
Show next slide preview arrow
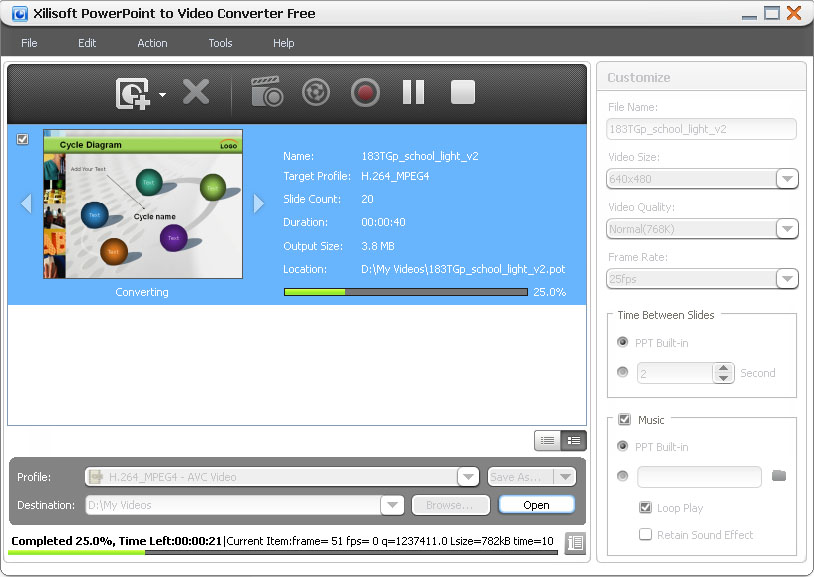pos(258,203)
